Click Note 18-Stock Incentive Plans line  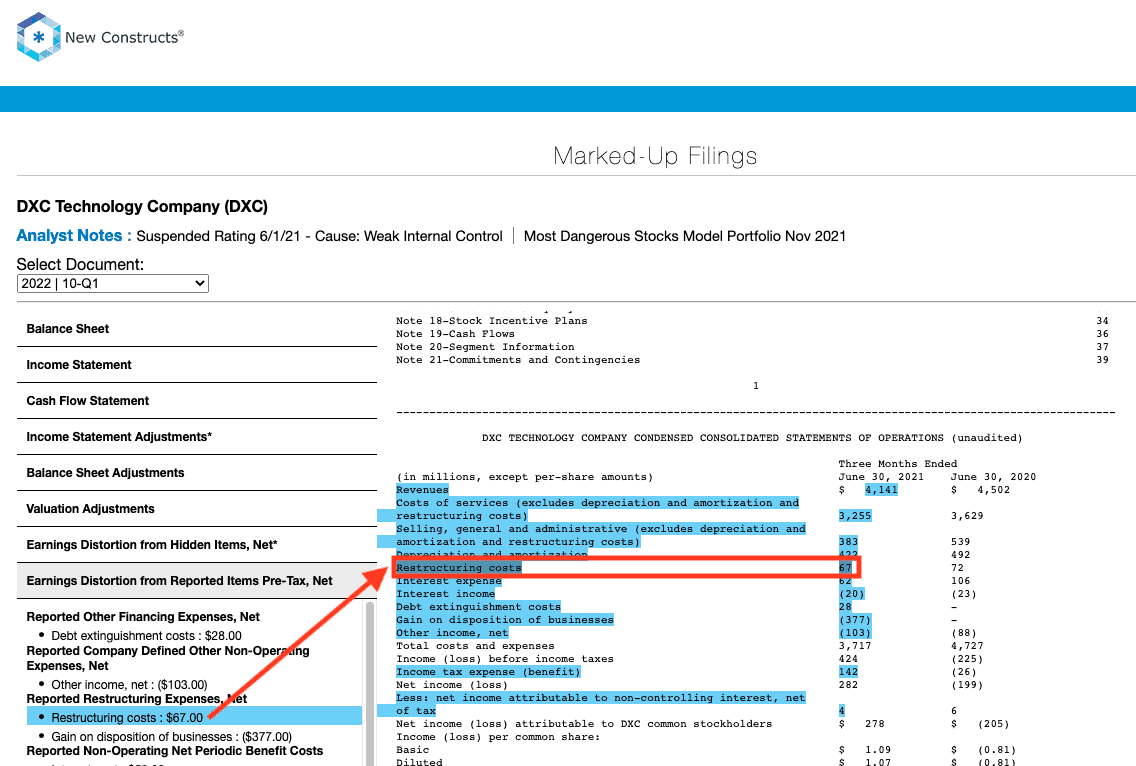click(492, 321)
